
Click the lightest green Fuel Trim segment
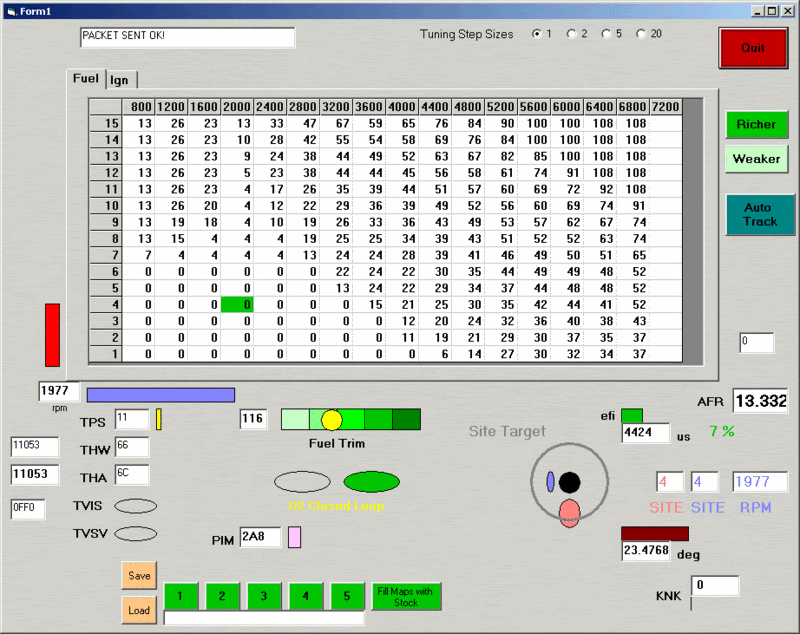[x=295, y=419]
